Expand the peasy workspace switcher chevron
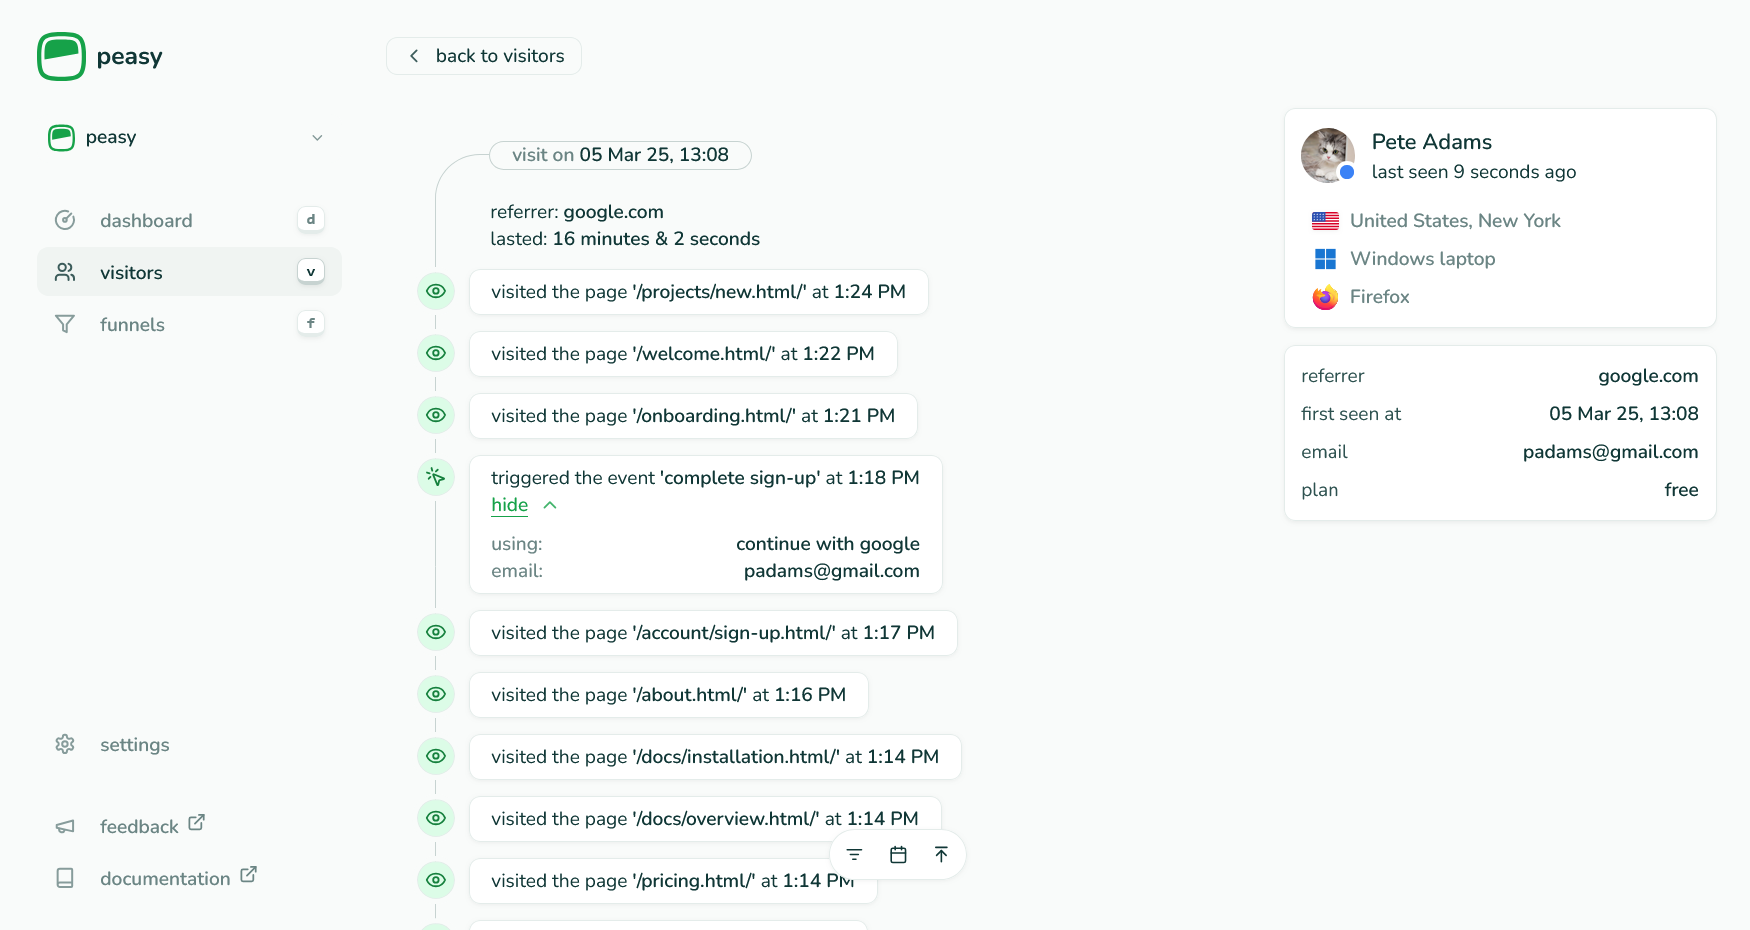The width and height of the screenshot is (1750, 930). [317, 137]
